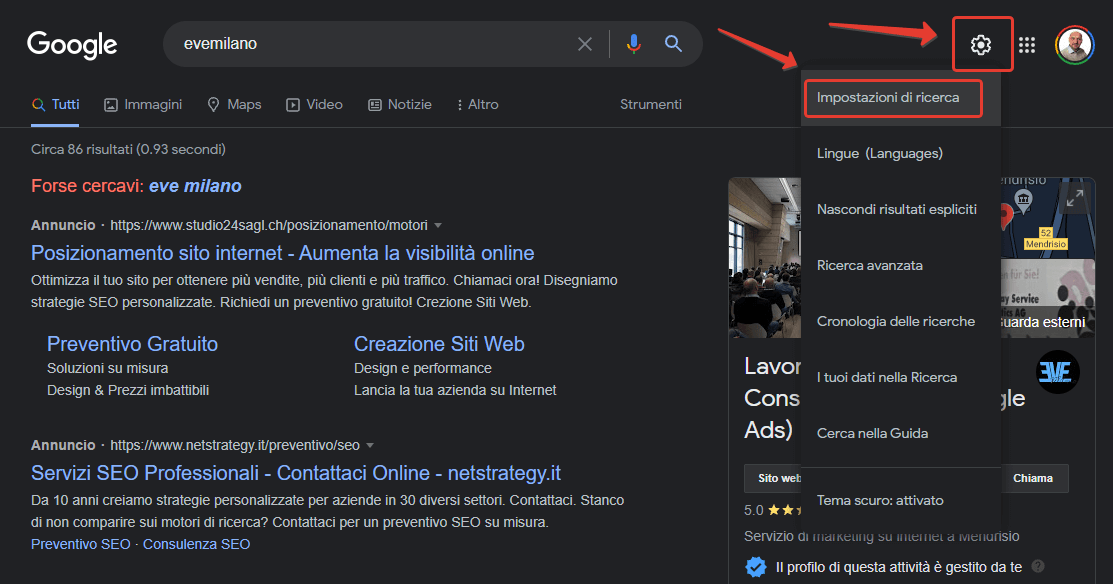
Task: Click the help question mark icon
Action: pyautogui.click(x=1038, y=566)
